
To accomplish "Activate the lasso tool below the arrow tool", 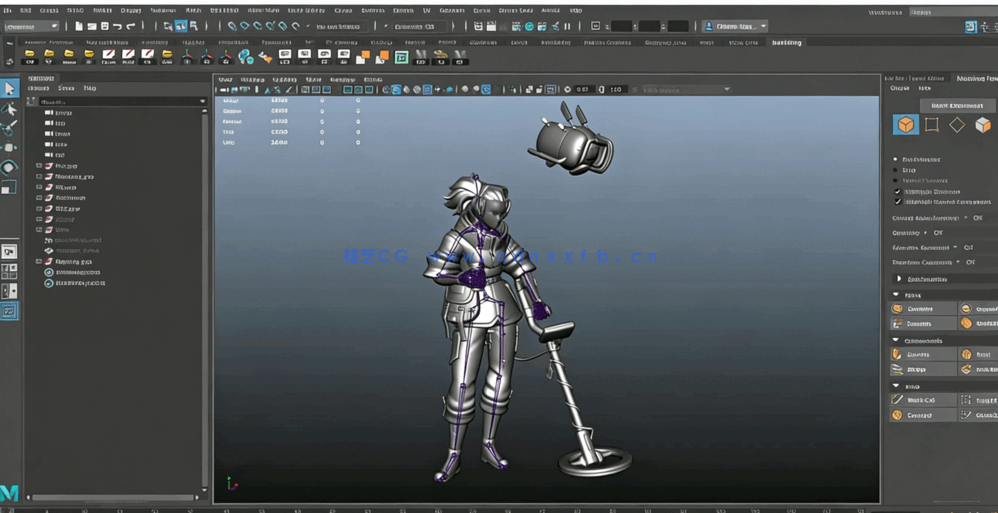I will 9,108.
